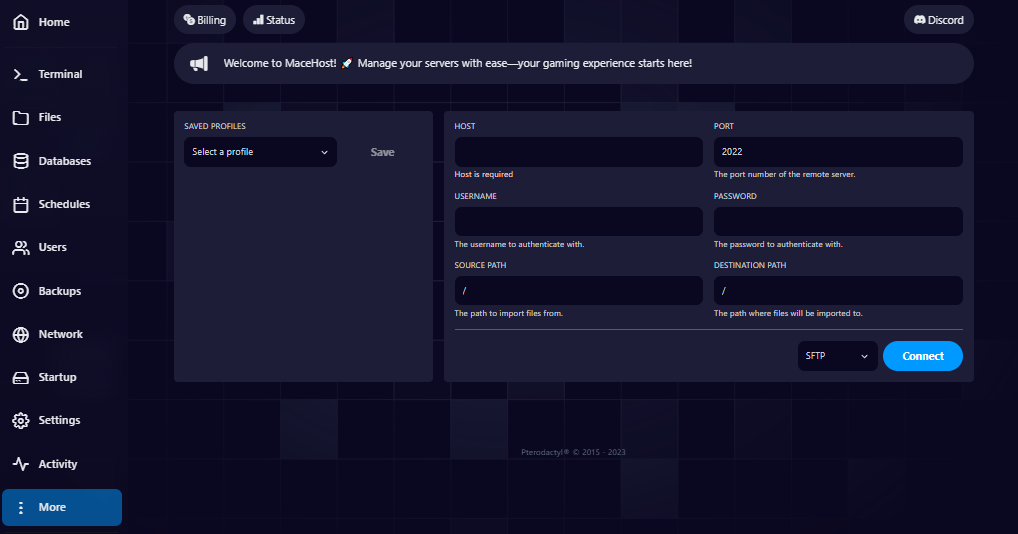Click the Startup drive icon
Image resolution: width=1018 pixels, height=534 pixels.
[x=21, y=378]
